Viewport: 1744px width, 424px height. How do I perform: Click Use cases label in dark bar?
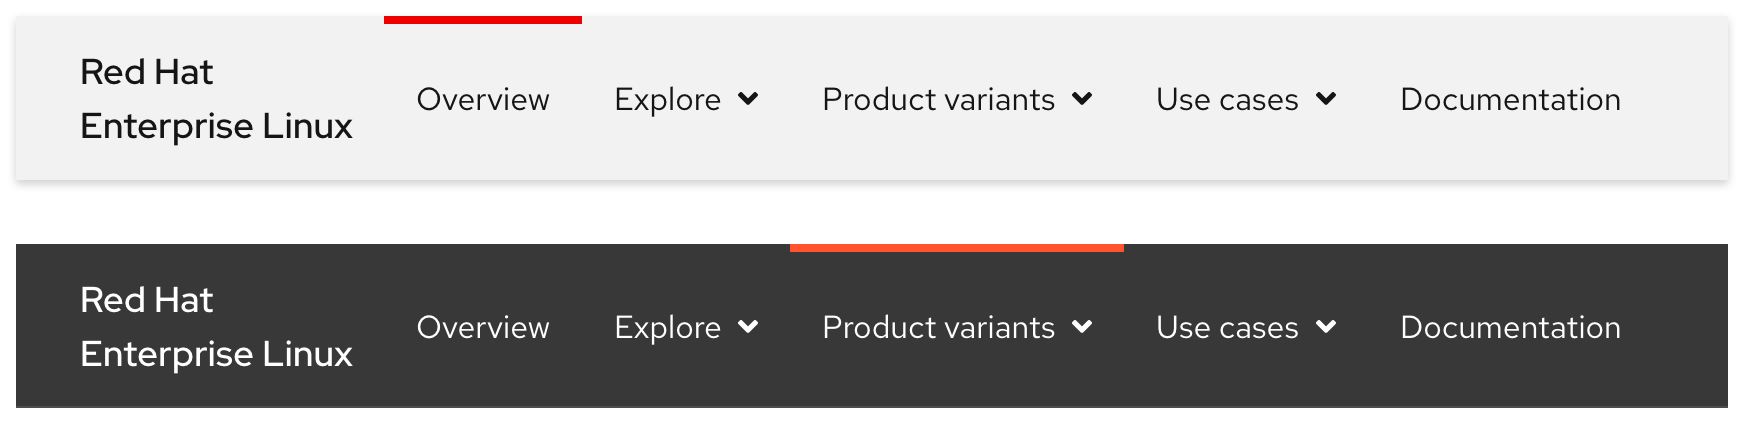[1227, 327]
